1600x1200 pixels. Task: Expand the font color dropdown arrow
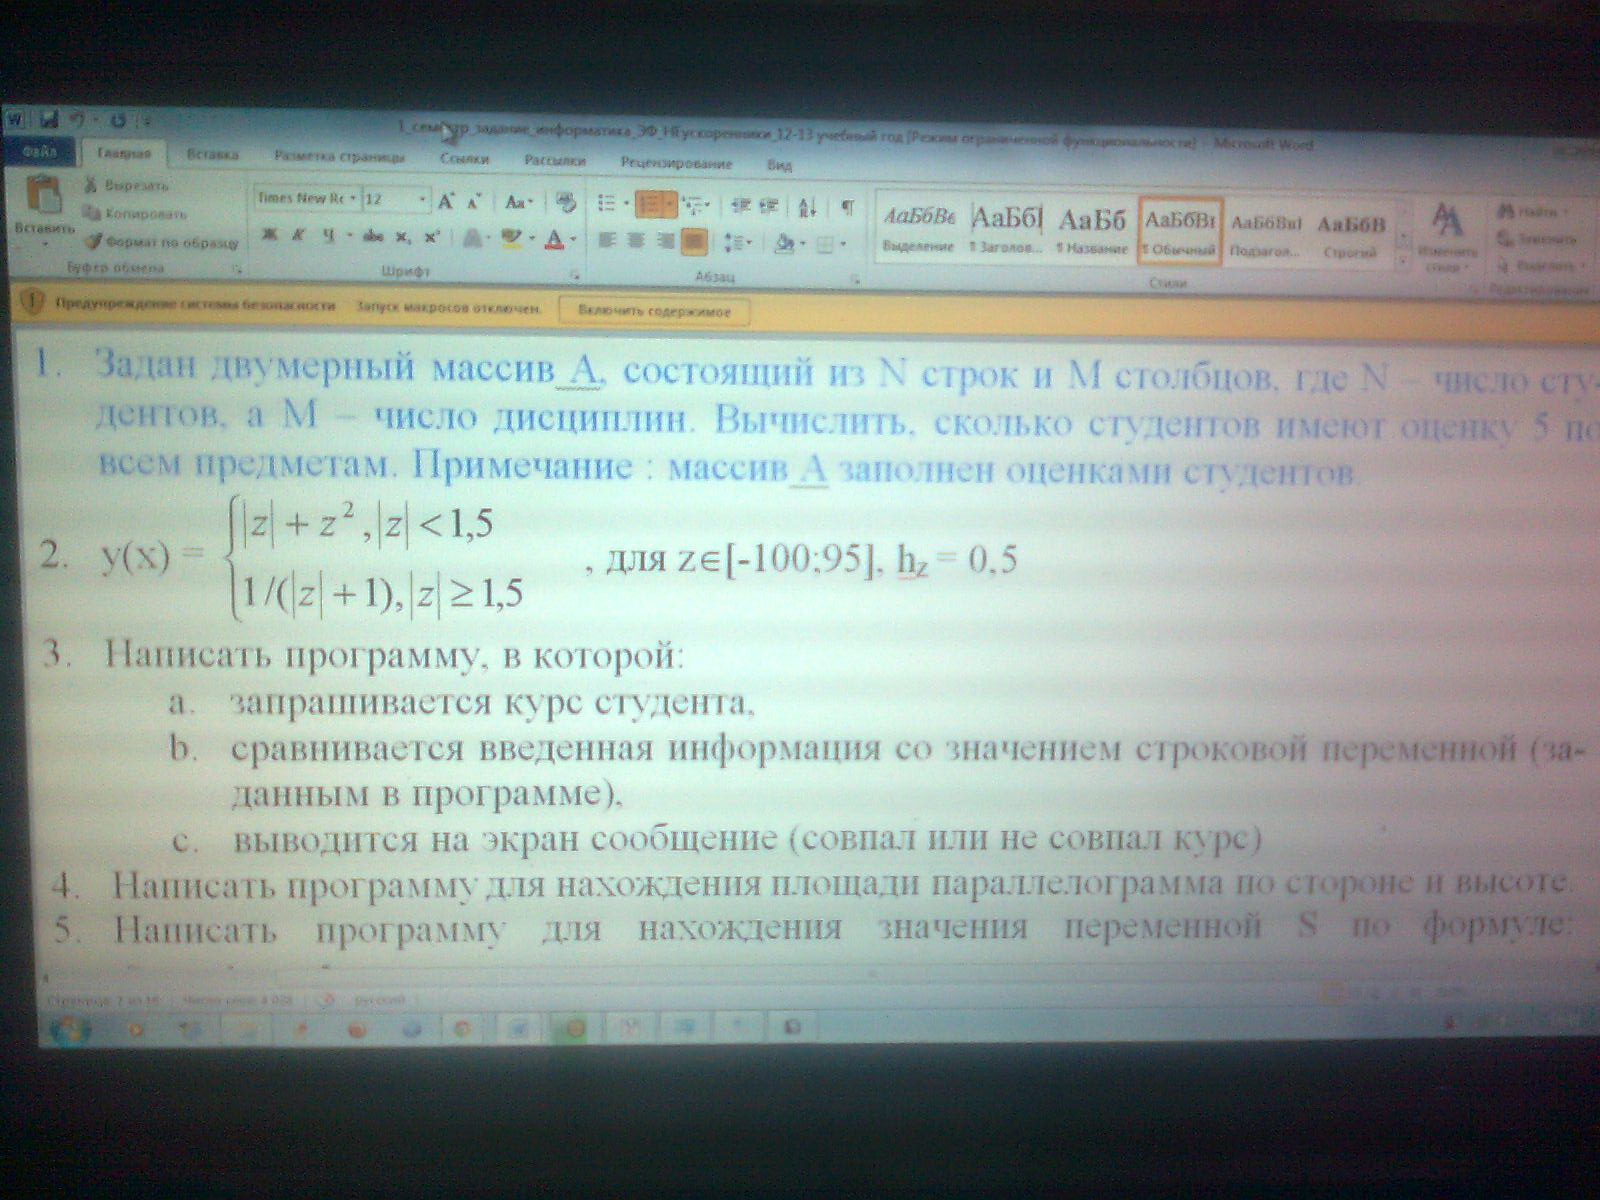[x=573, y=240]
